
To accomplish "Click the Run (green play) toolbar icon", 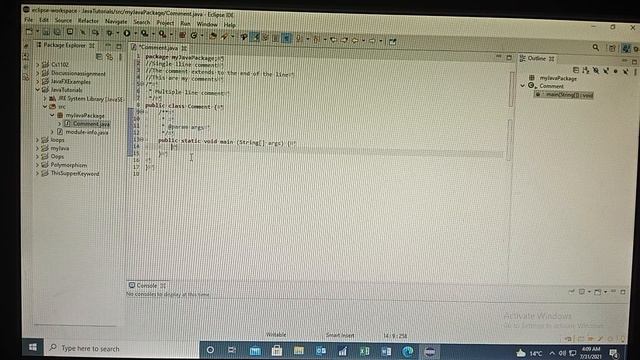I will click(x=127, y=33).
